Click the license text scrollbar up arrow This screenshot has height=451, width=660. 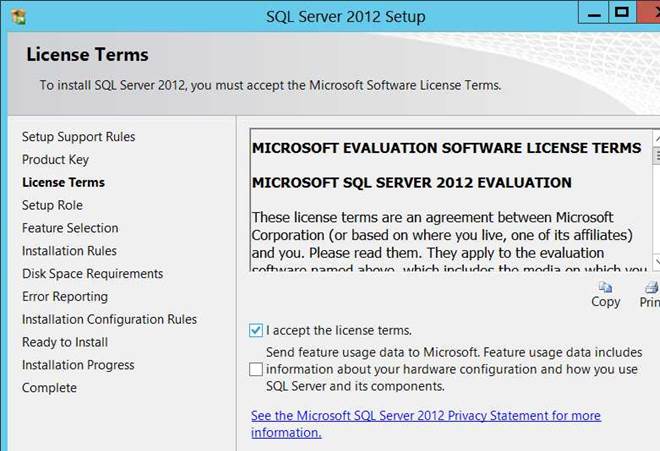tap(657, 138)
